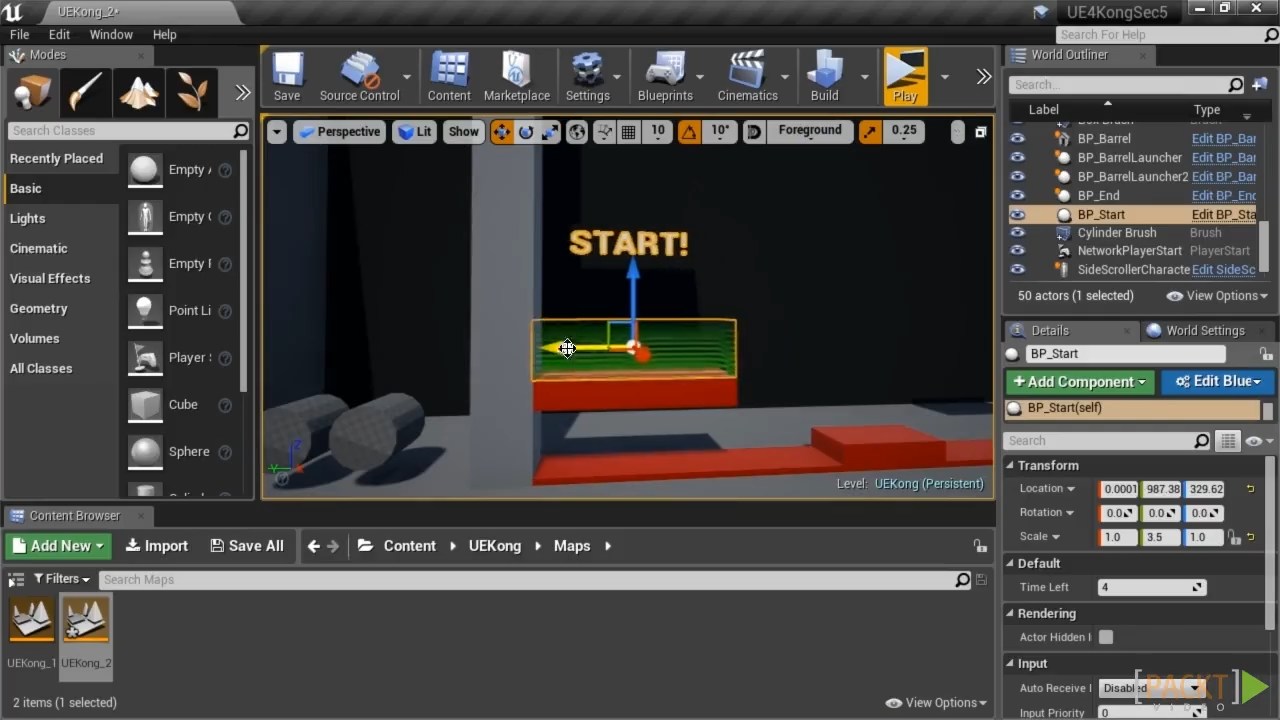Toggle world/local coordinate system globe icon

(577, 131)
